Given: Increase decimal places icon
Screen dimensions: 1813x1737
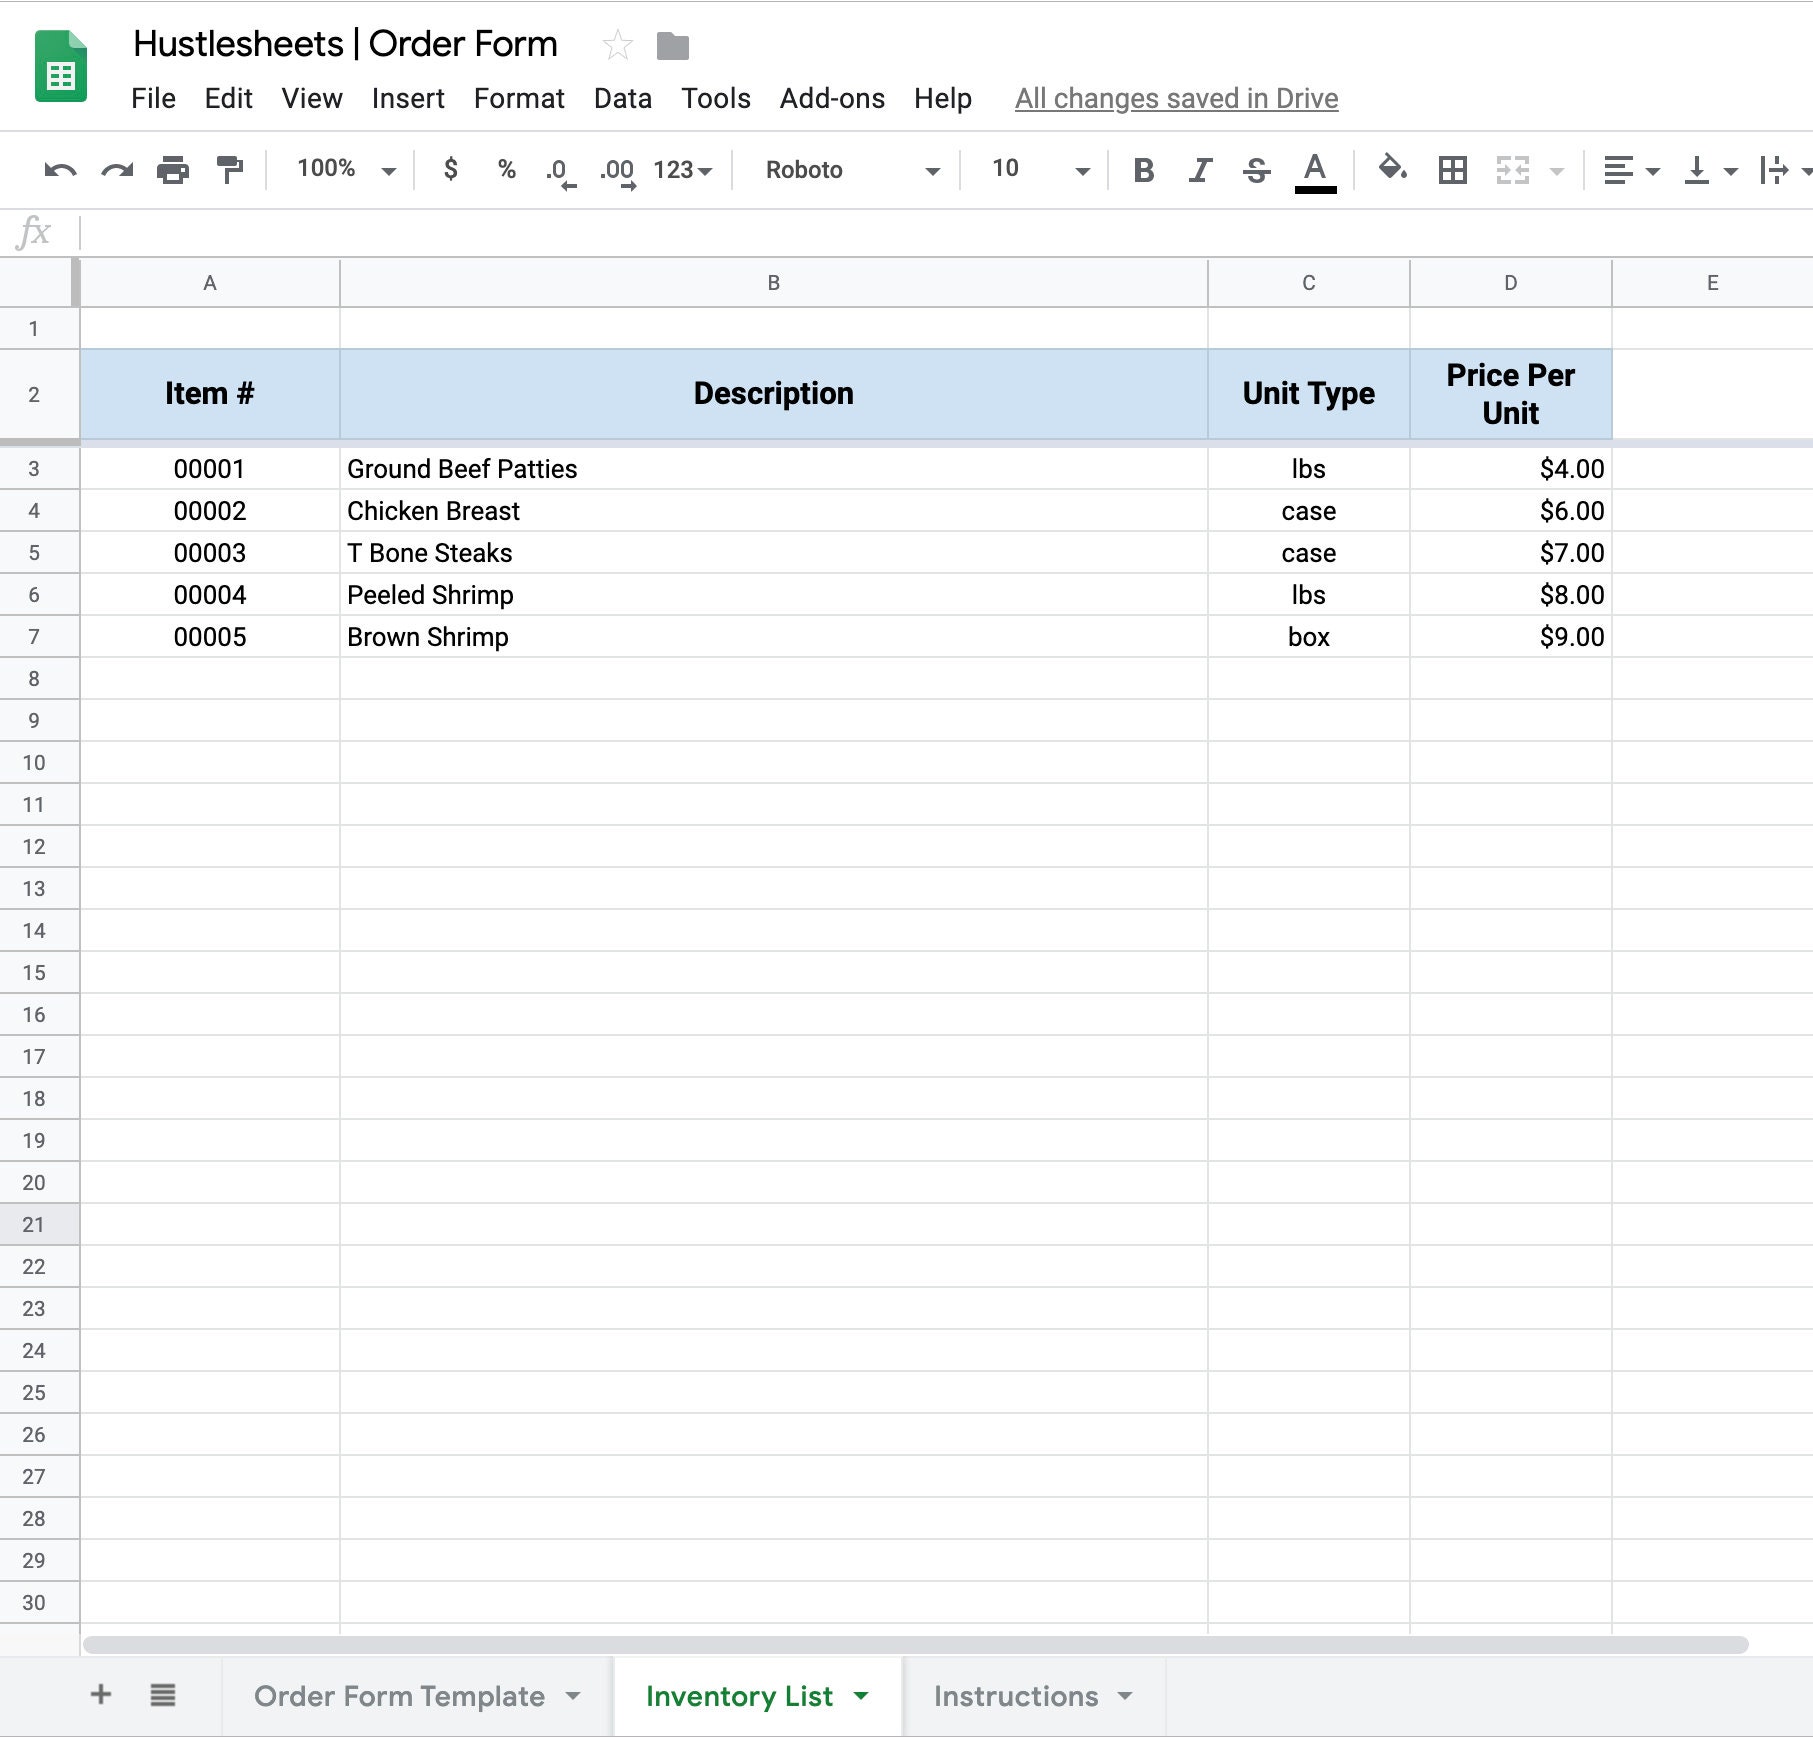Looking at the screenshot, I should coord(618,171).
